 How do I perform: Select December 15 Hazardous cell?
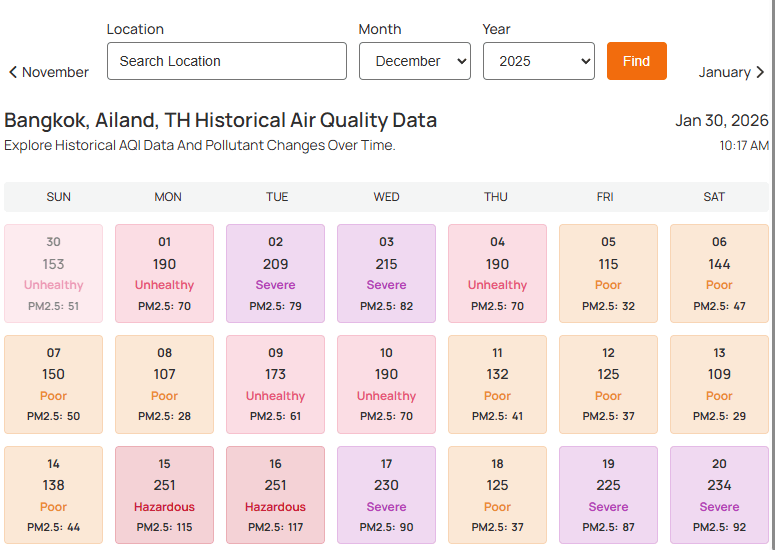coord(164,495)
